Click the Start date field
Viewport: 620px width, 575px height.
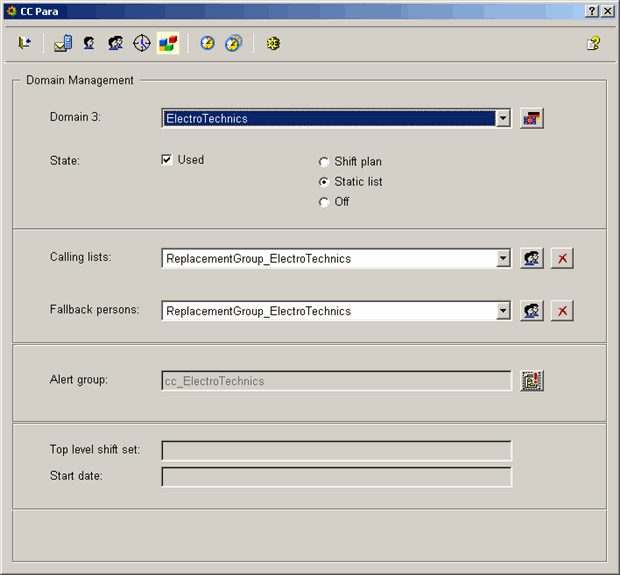coord(336,476)
